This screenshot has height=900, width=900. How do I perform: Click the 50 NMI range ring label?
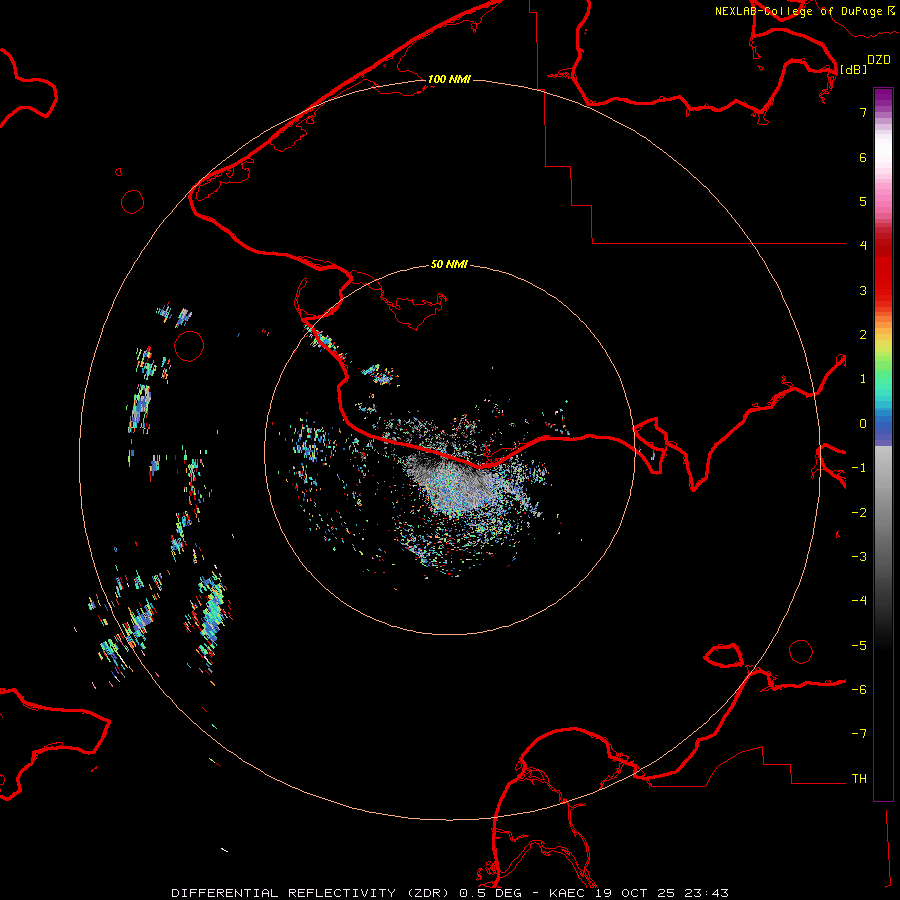[x=449, y=264]
